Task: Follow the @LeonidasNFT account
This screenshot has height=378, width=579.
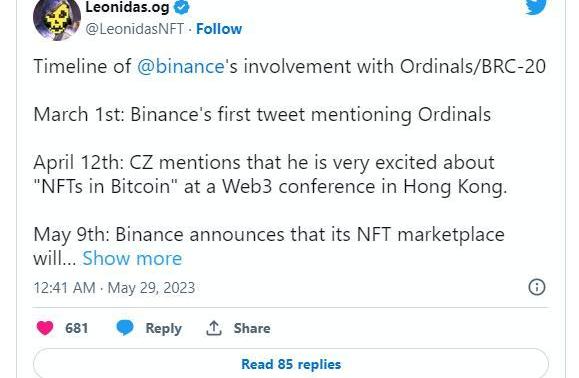Action: (219, 29)
